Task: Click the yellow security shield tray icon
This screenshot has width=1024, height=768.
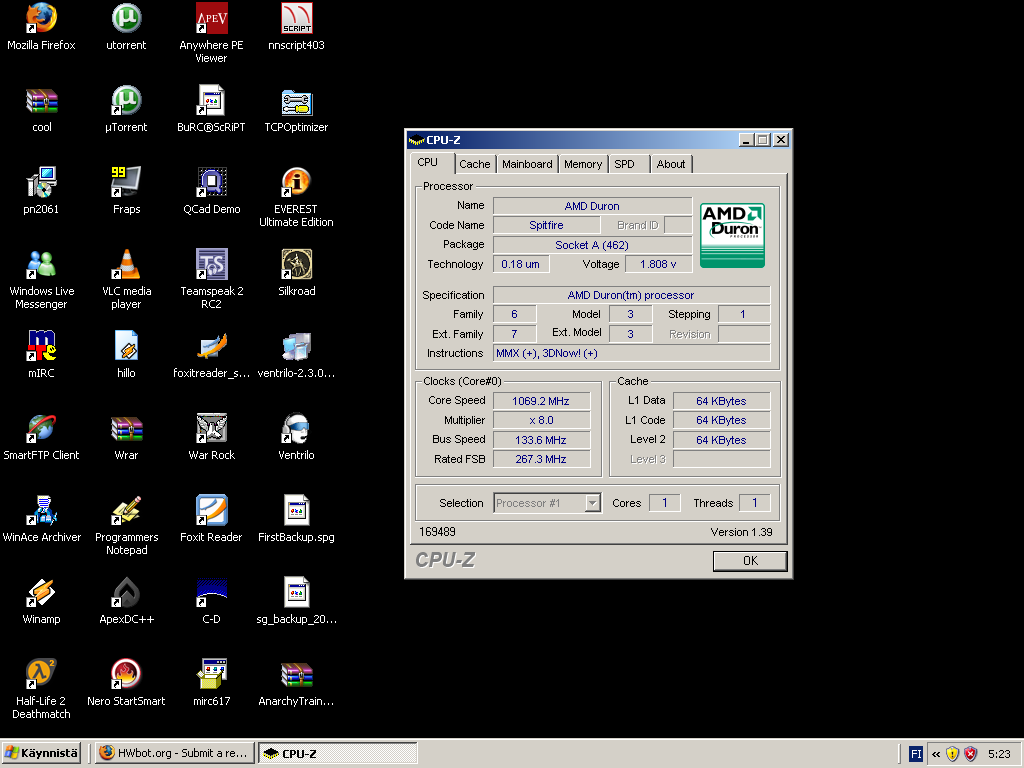Action: (x=952, y=754)
